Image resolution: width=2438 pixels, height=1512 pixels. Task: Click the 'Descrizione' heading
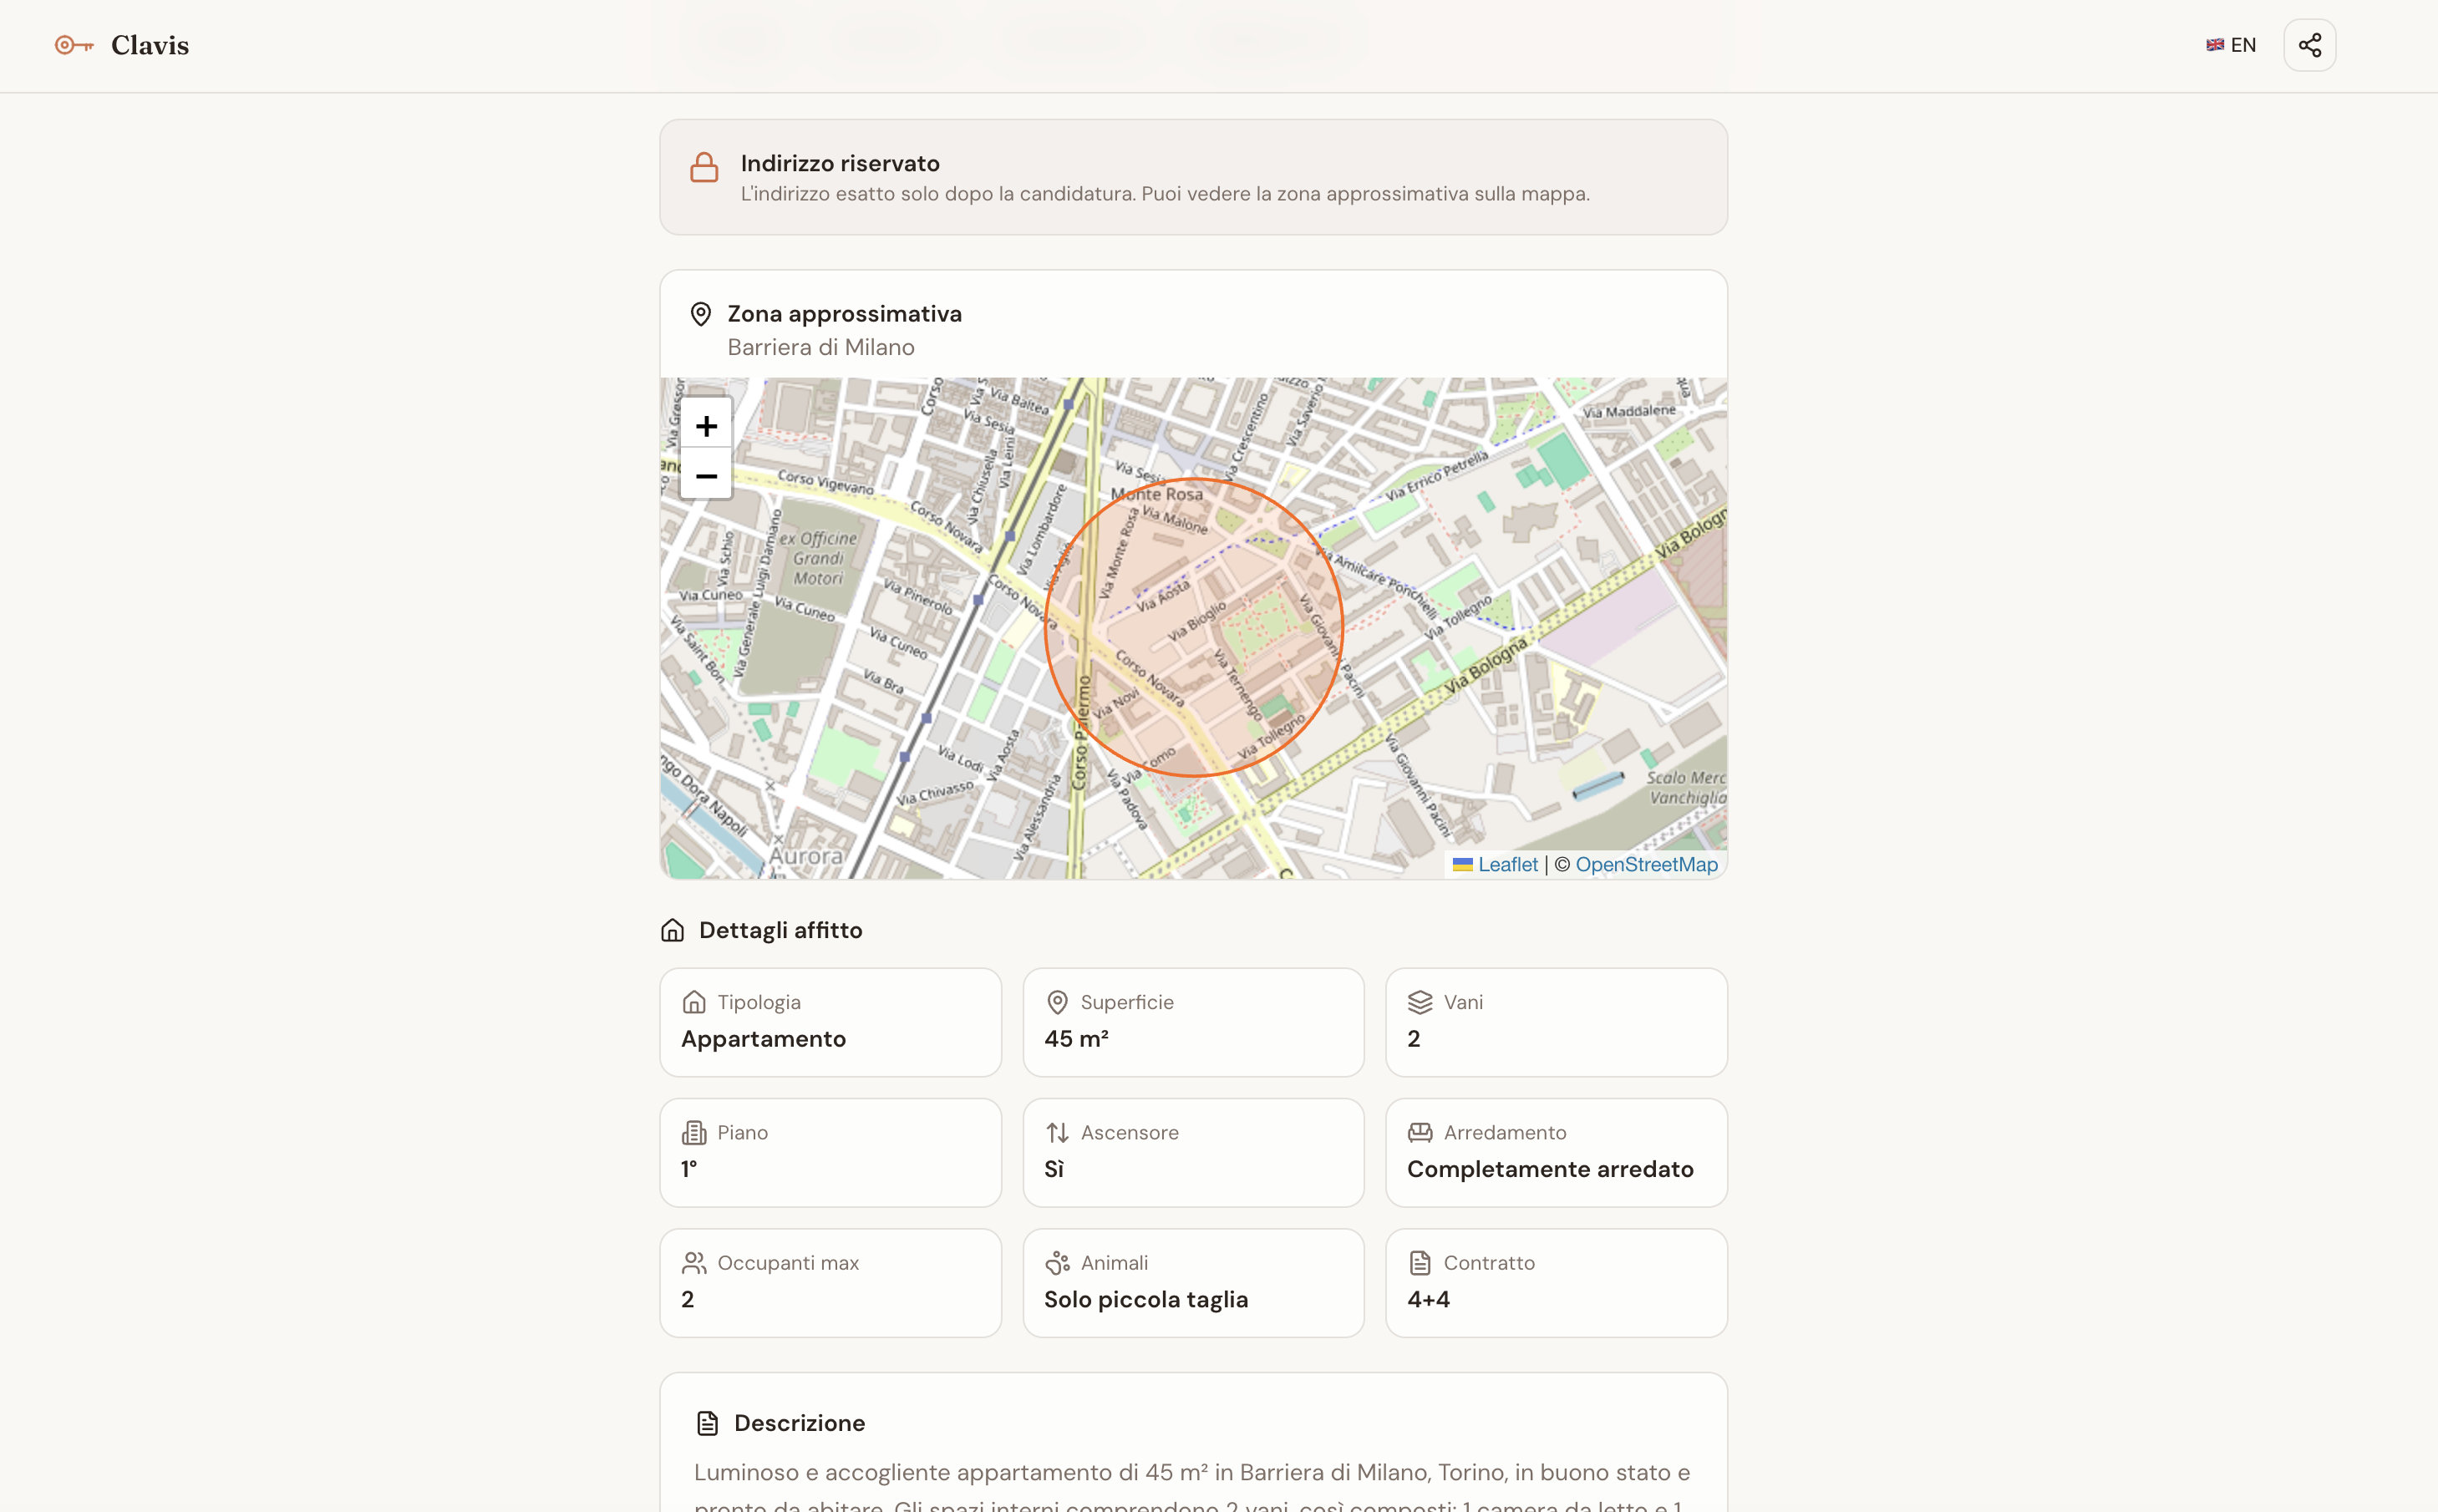(x=799, y=1423)
